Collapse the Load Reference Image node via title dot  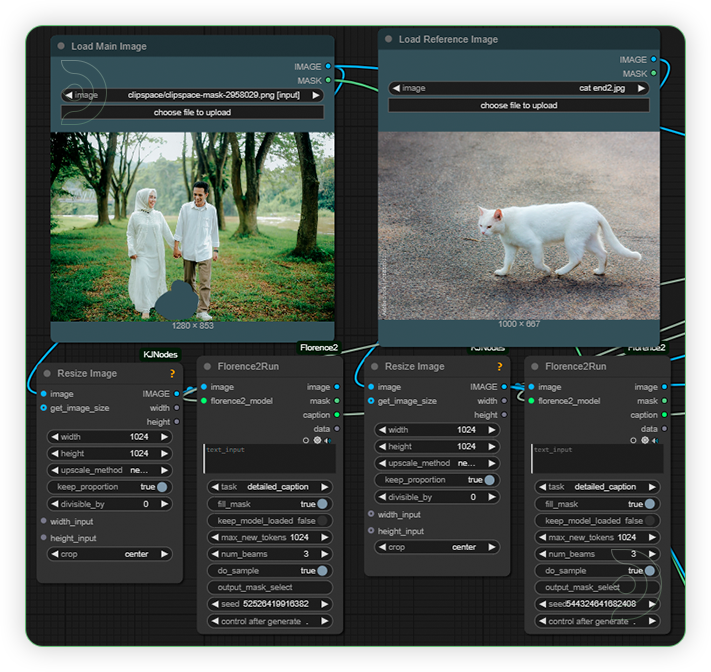388,39
